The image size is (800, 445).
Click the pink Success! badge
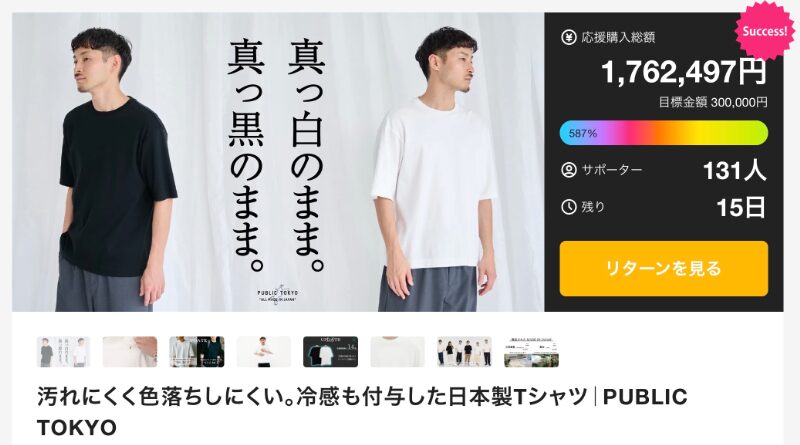(764, 31)
